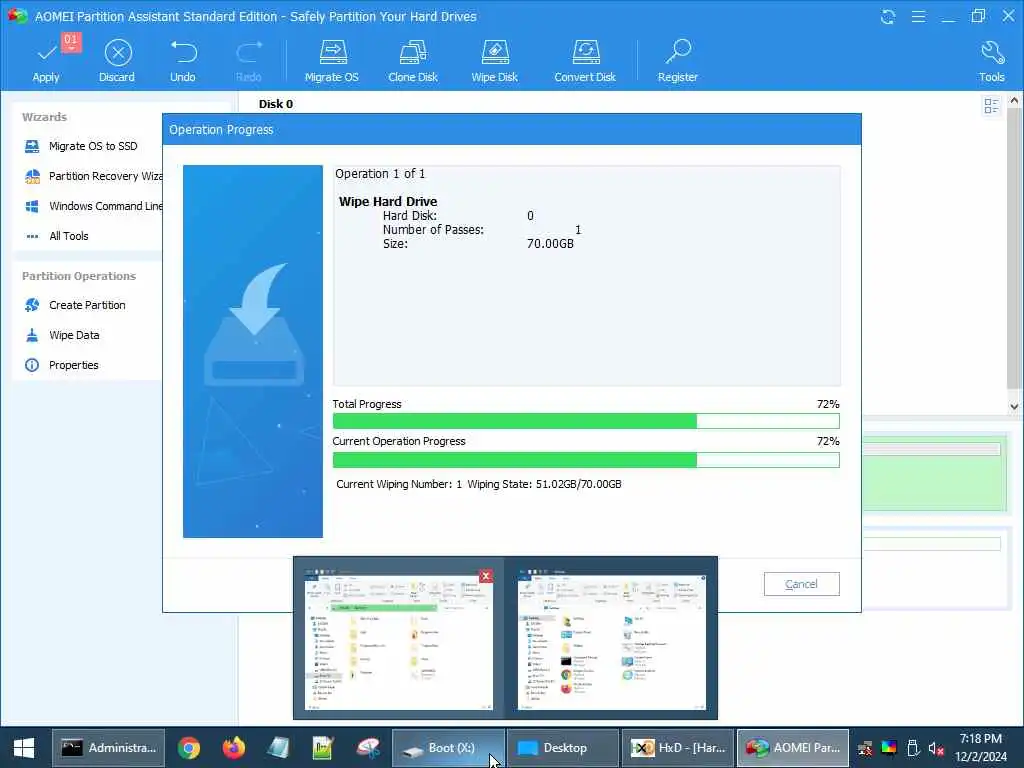Close the left Explorer preview thumbnail
Viewport: 1024px width, 768px height.
[x=486, y=576]
